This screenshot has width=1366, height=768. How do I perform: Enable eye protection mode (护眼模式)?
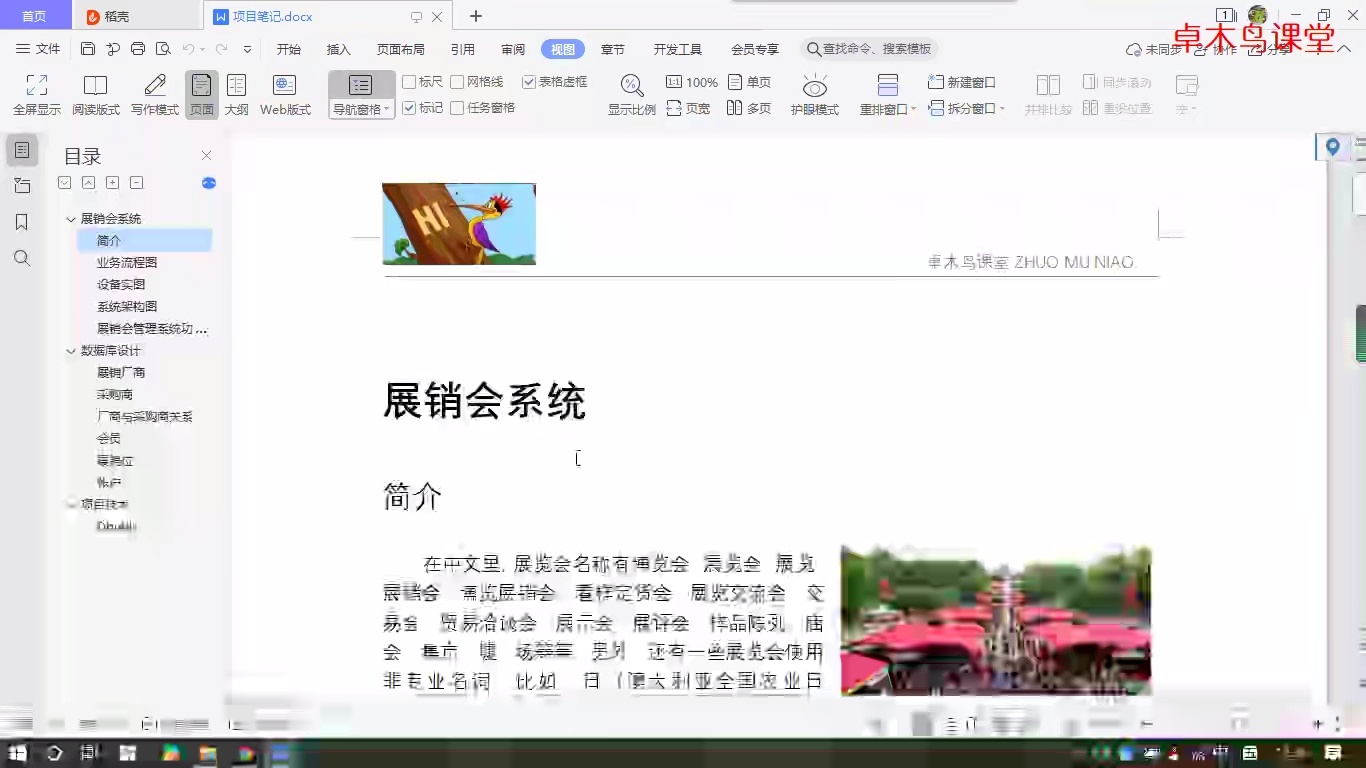coord(813,95)
